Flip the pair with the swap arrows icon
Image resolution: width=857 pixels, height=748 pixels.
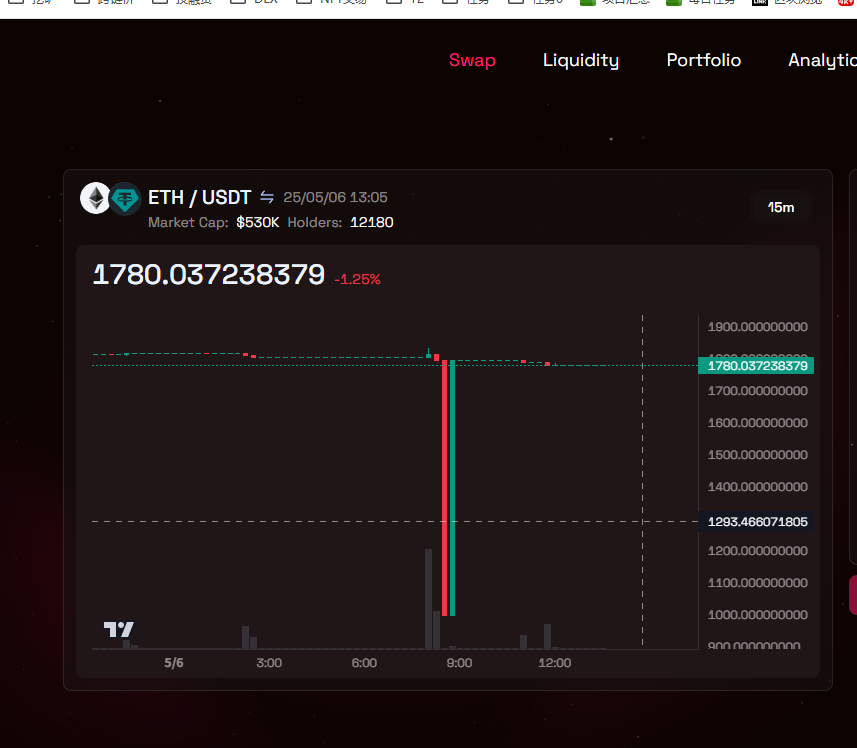click(x=267, y=197)
